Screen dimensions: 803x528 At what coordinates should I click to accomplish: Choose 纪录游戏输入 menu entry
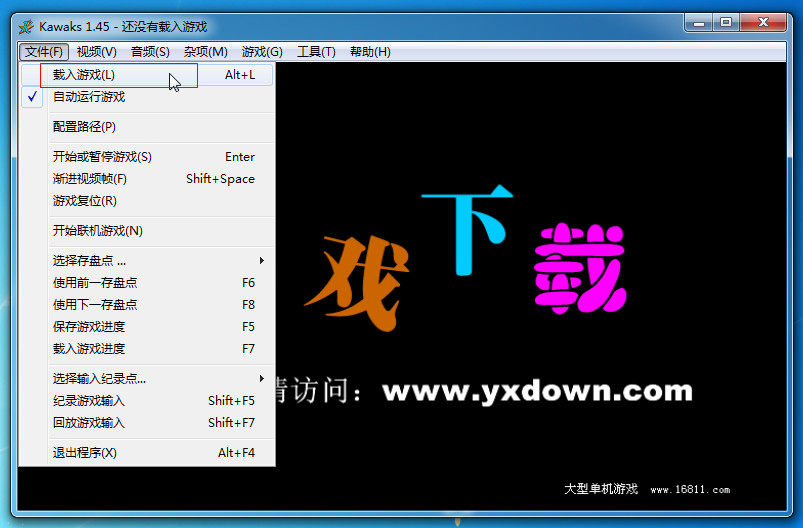pyautogui.click(x=147, y=400)
